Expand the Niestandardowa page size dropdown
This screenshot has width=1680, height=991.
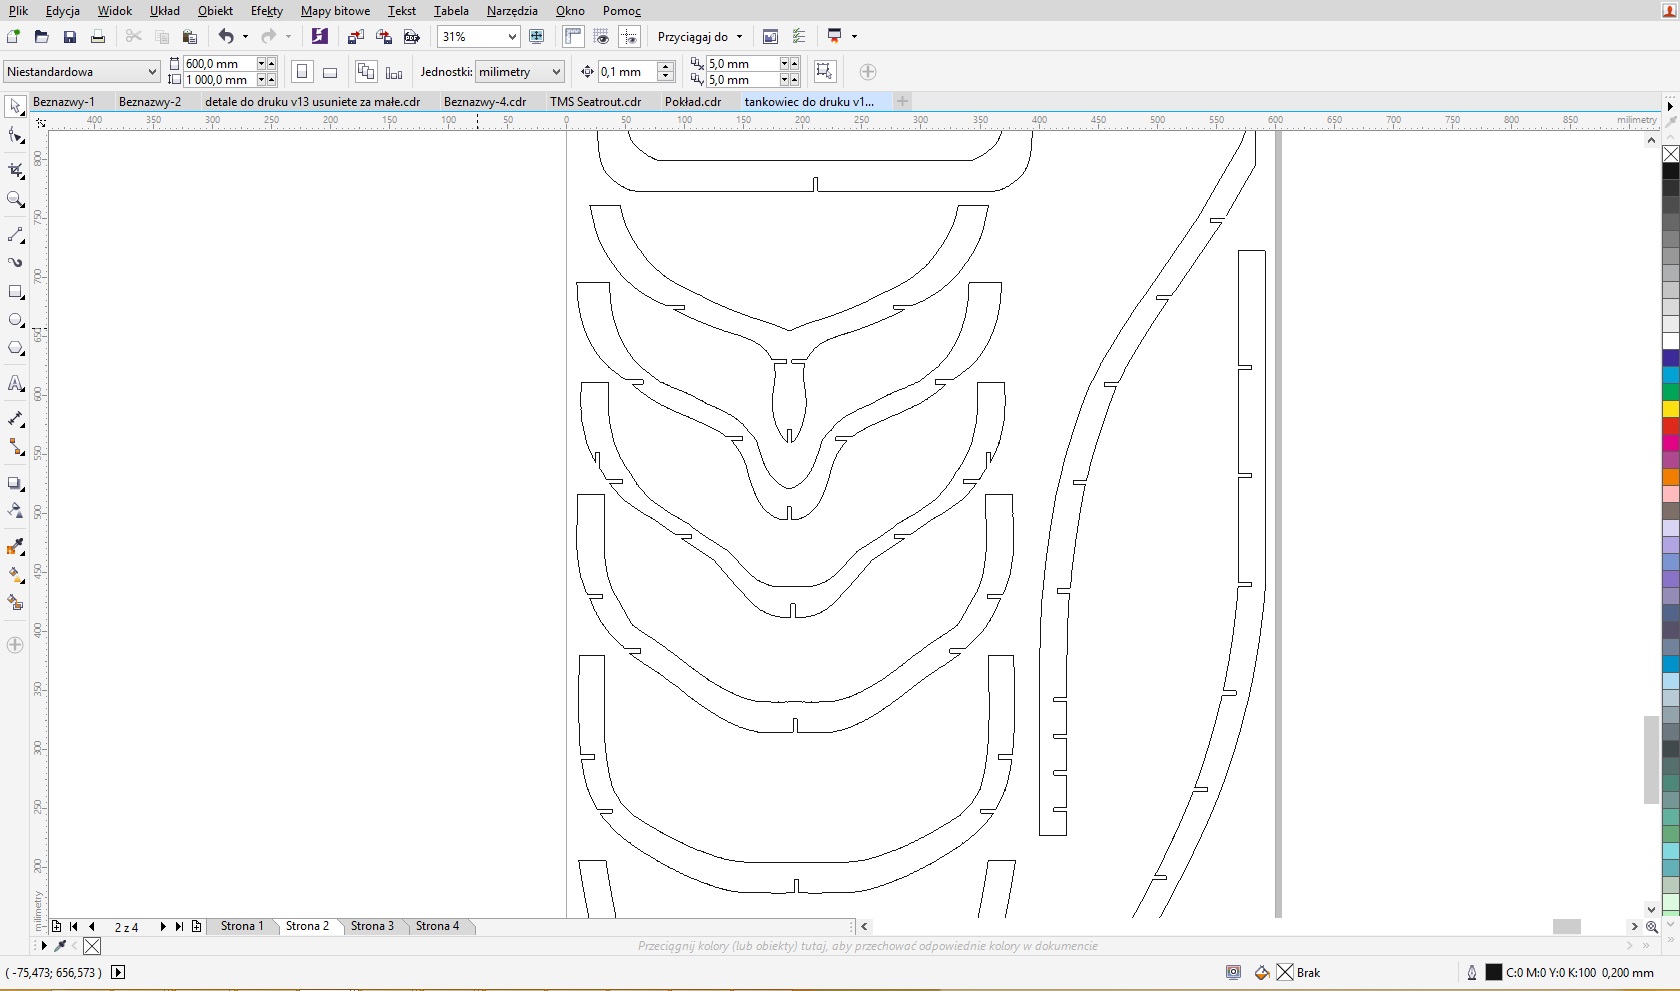152,72
